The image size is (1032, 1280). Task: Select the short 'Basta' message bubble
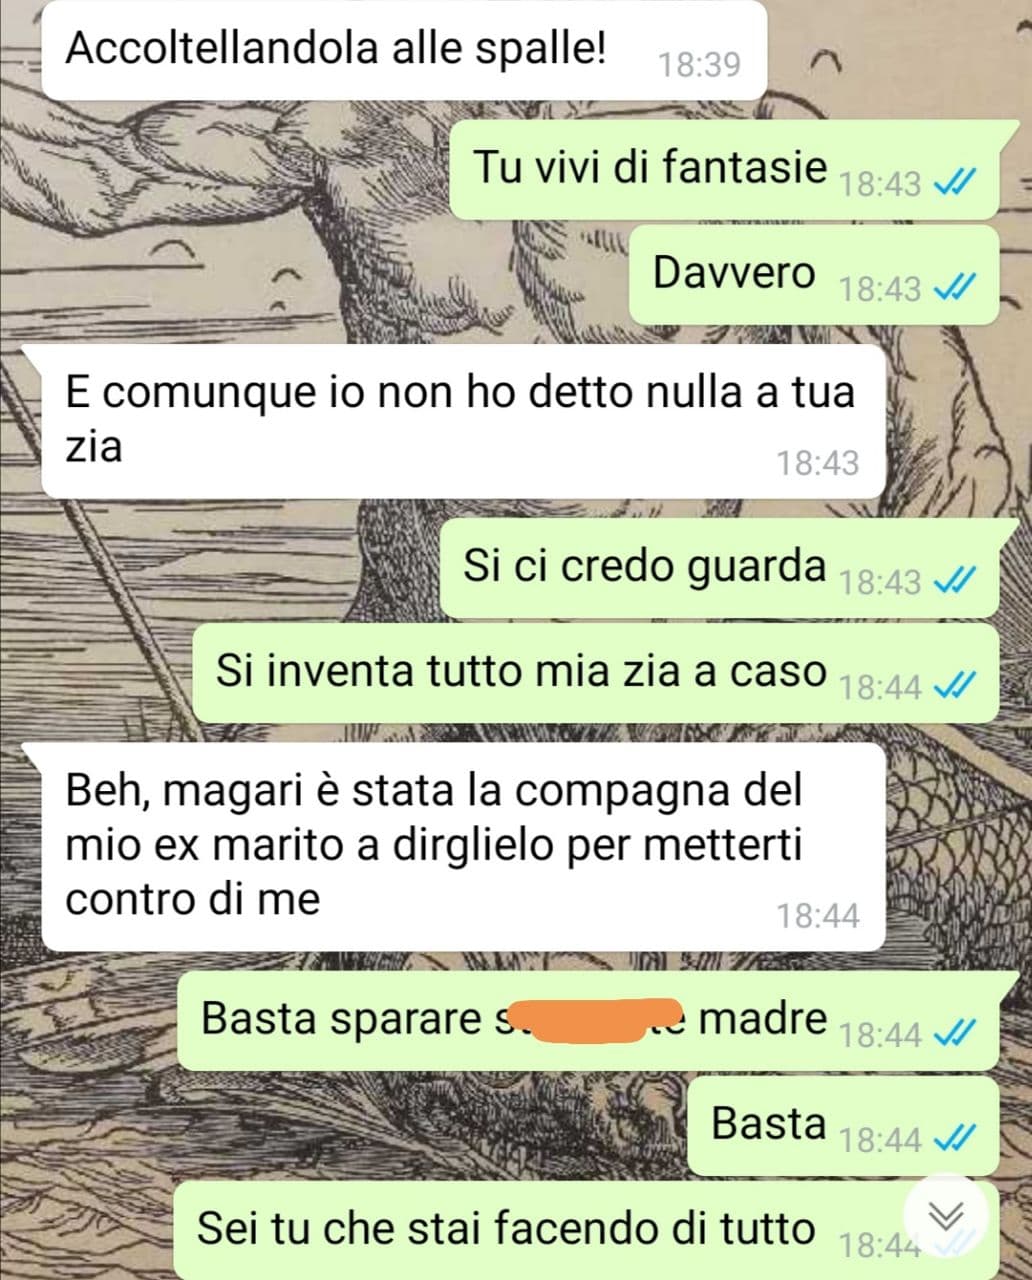843,1124
